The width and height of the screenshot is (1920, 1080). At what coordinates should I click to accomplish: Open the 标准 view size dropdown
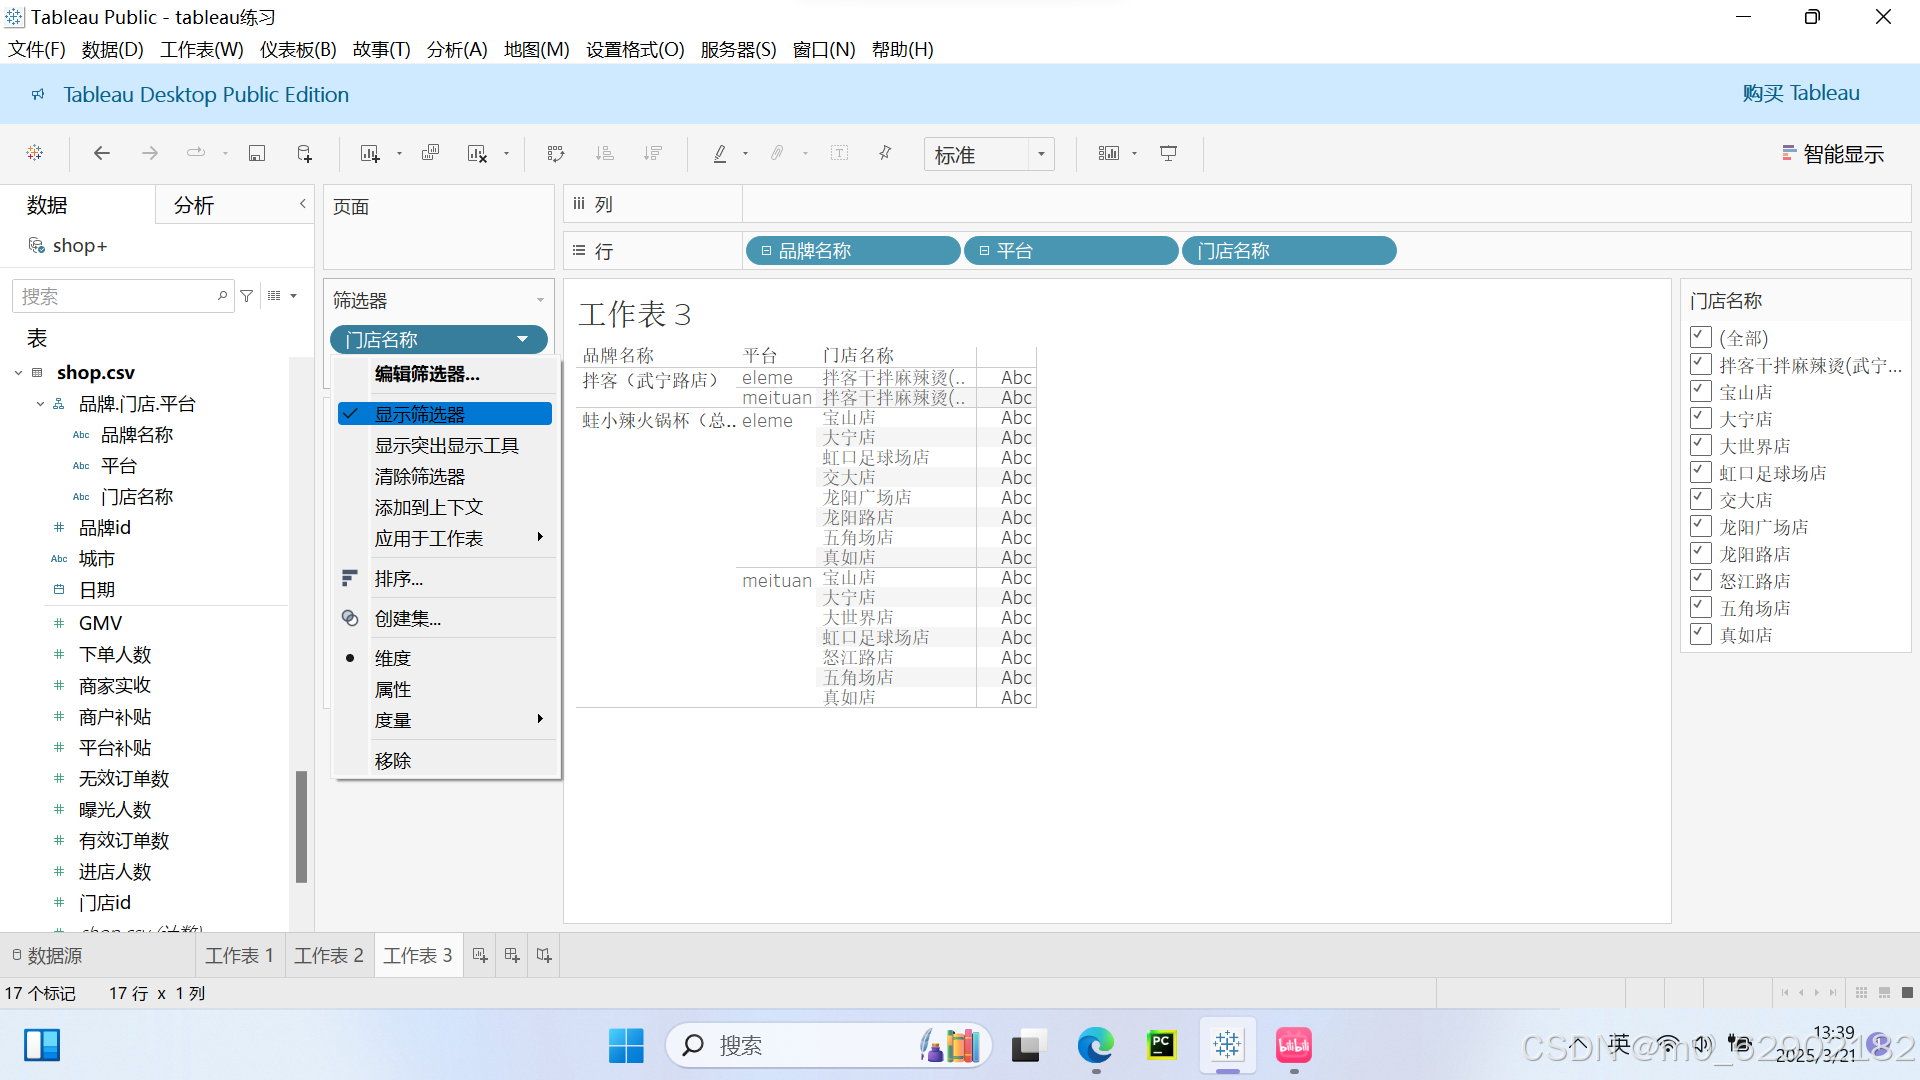click(x=1041, y=154)
